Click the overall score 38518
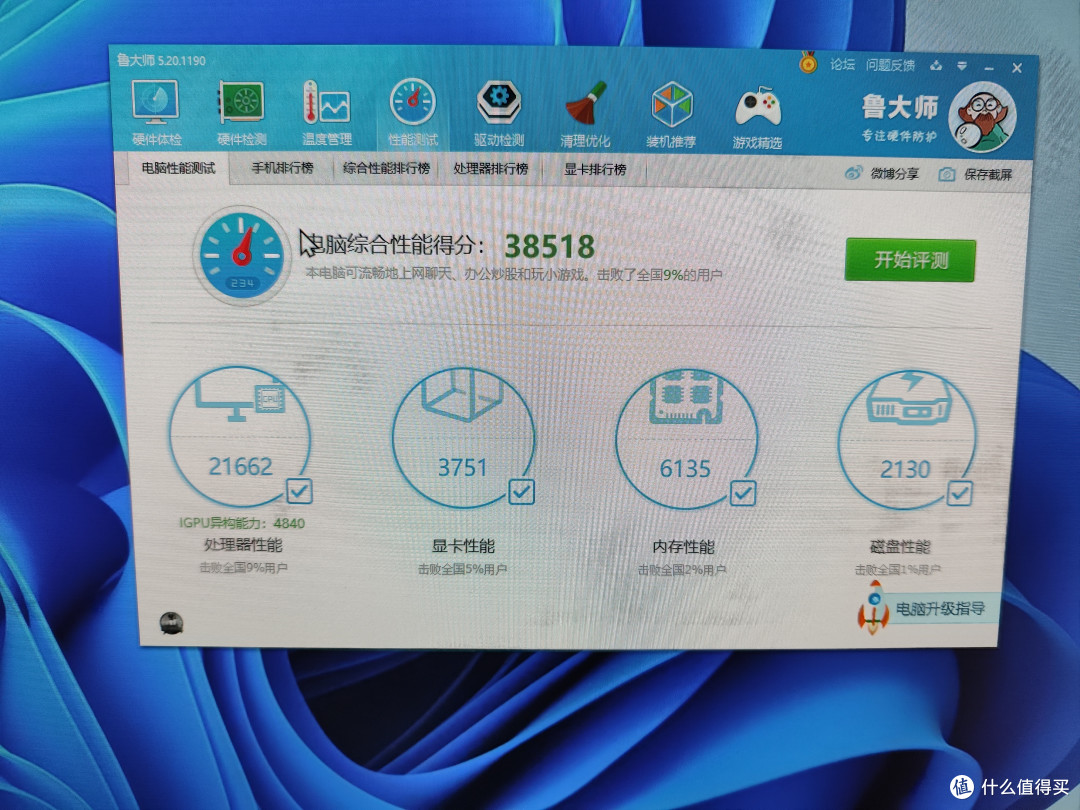 [x=550, y=246]
